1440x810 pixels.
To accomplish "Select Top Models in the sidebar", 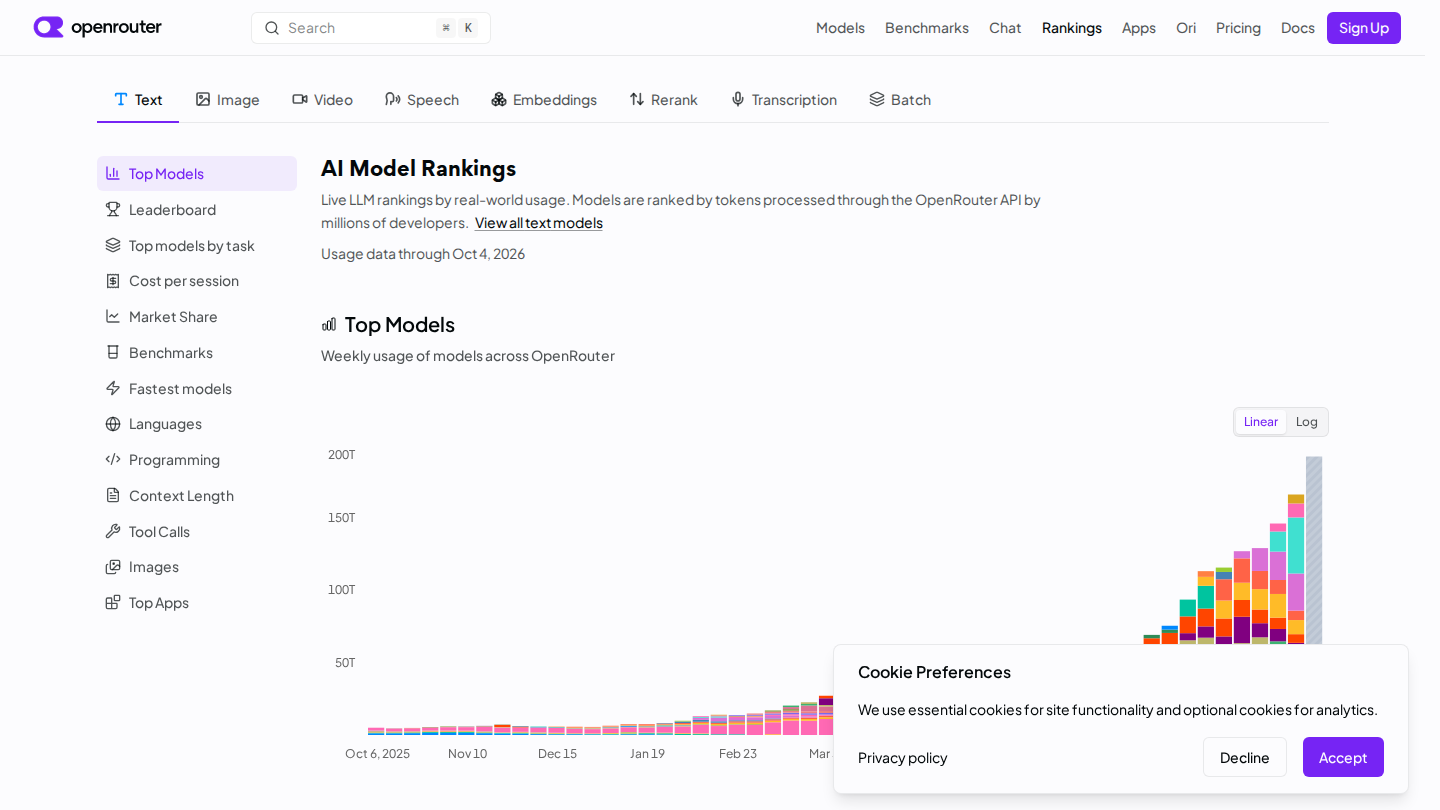I will click(x=197, y=173).
